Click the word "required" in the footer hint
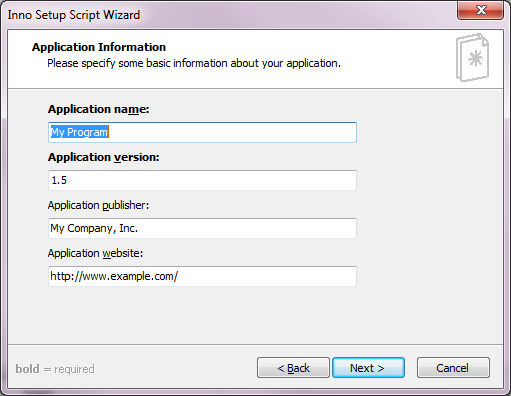 tap(74, 369)
